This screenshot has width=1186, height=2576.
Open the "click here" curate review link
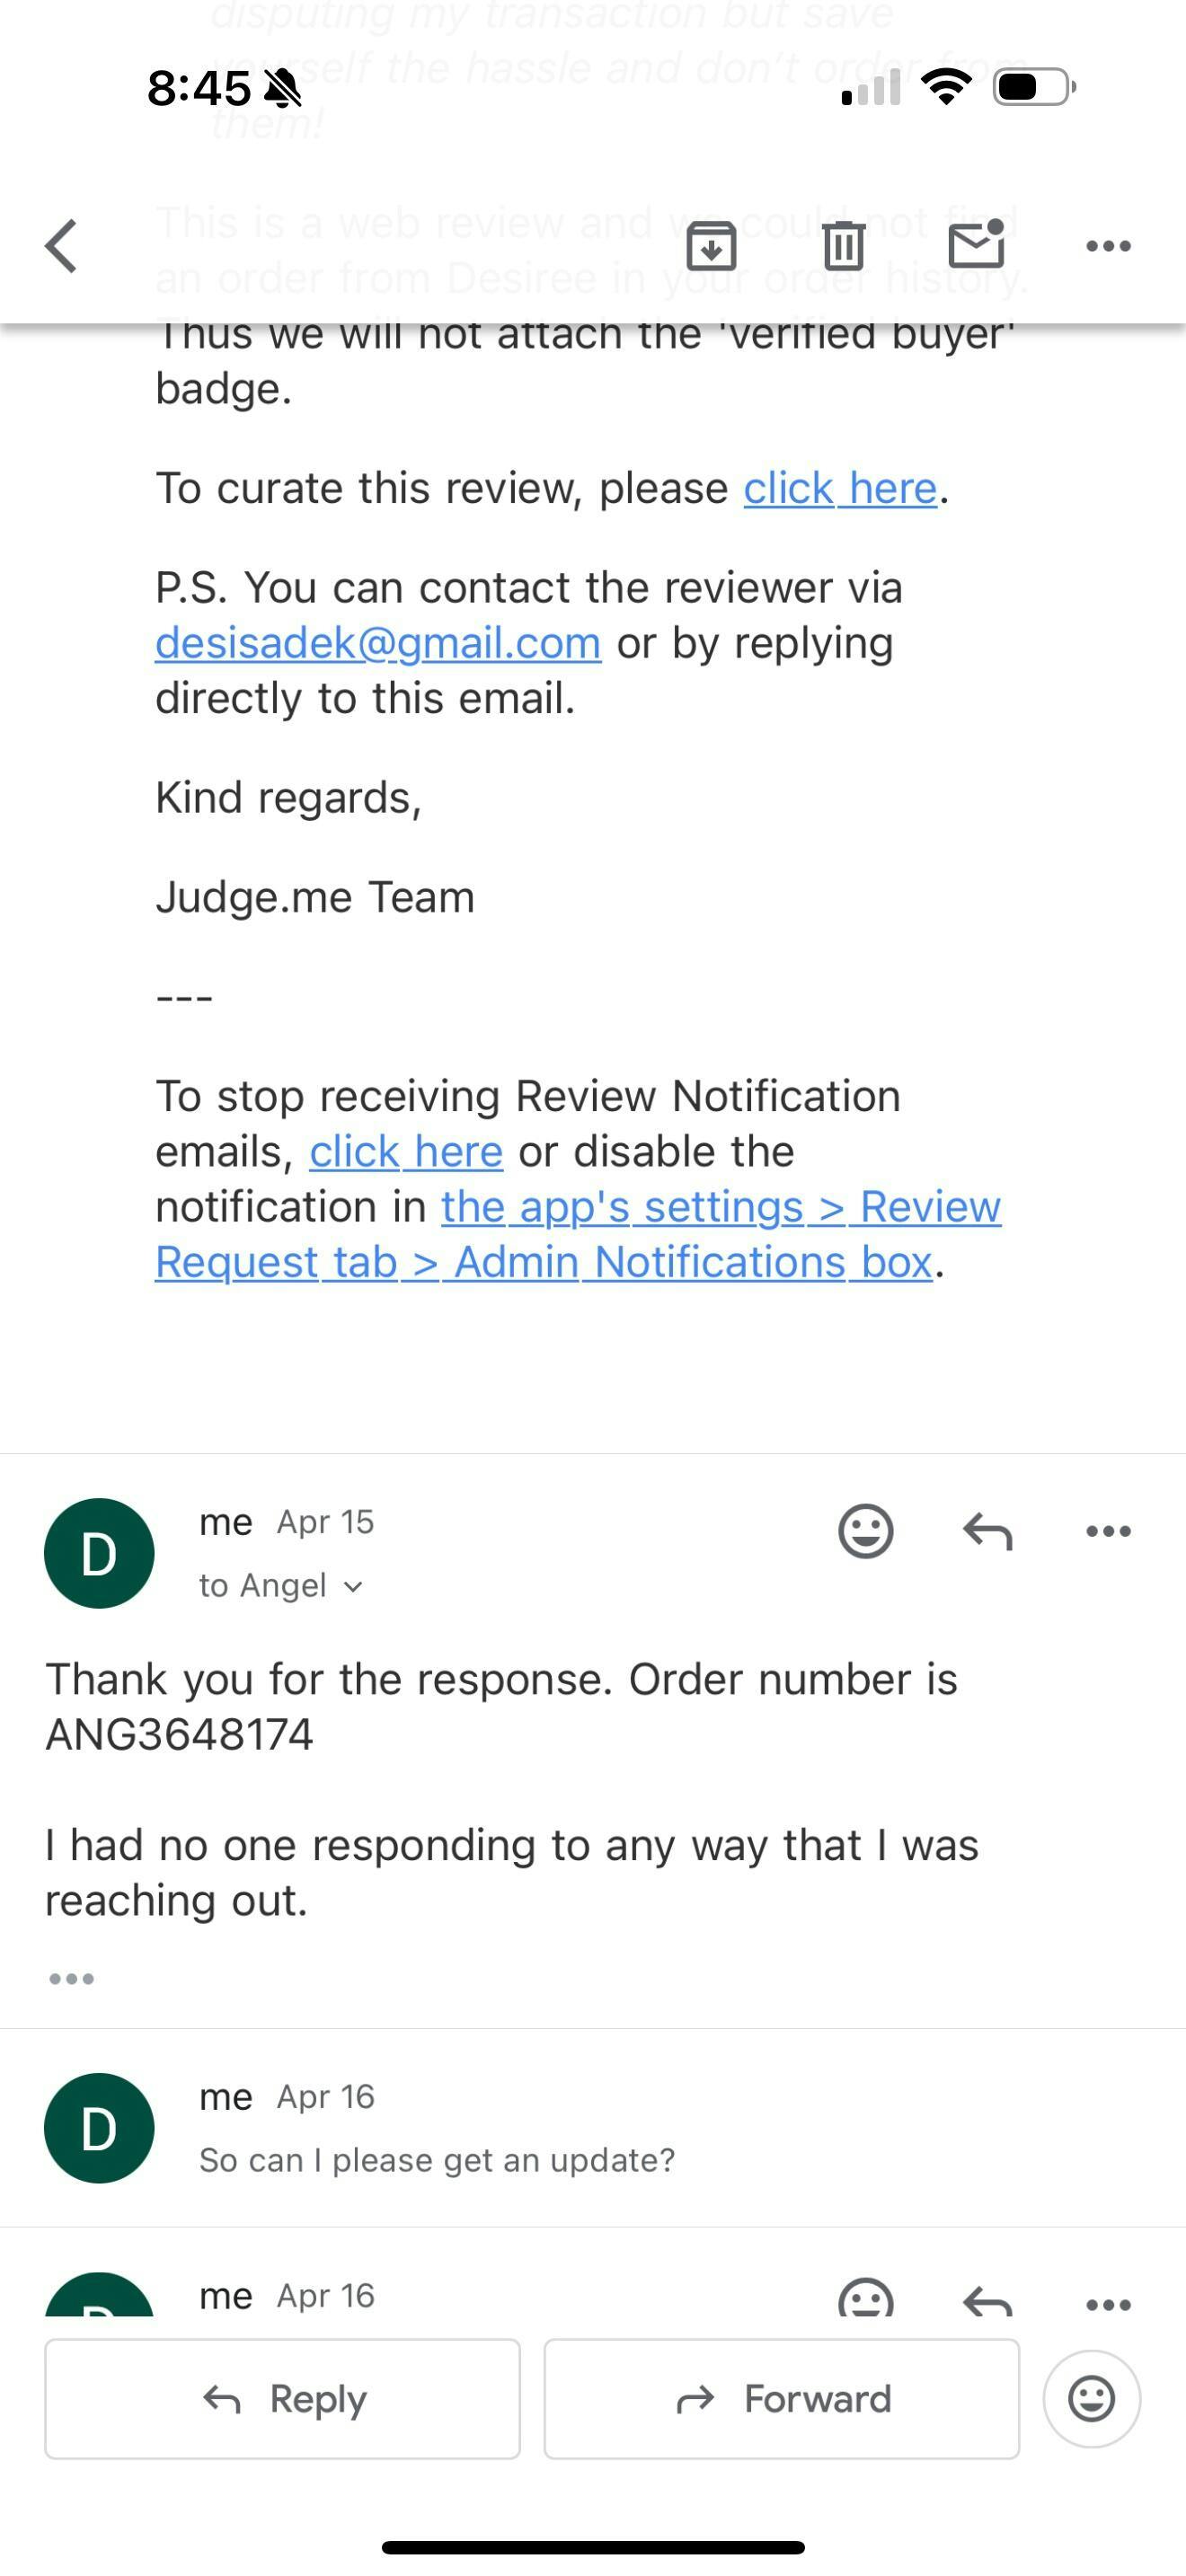[840, 489]
